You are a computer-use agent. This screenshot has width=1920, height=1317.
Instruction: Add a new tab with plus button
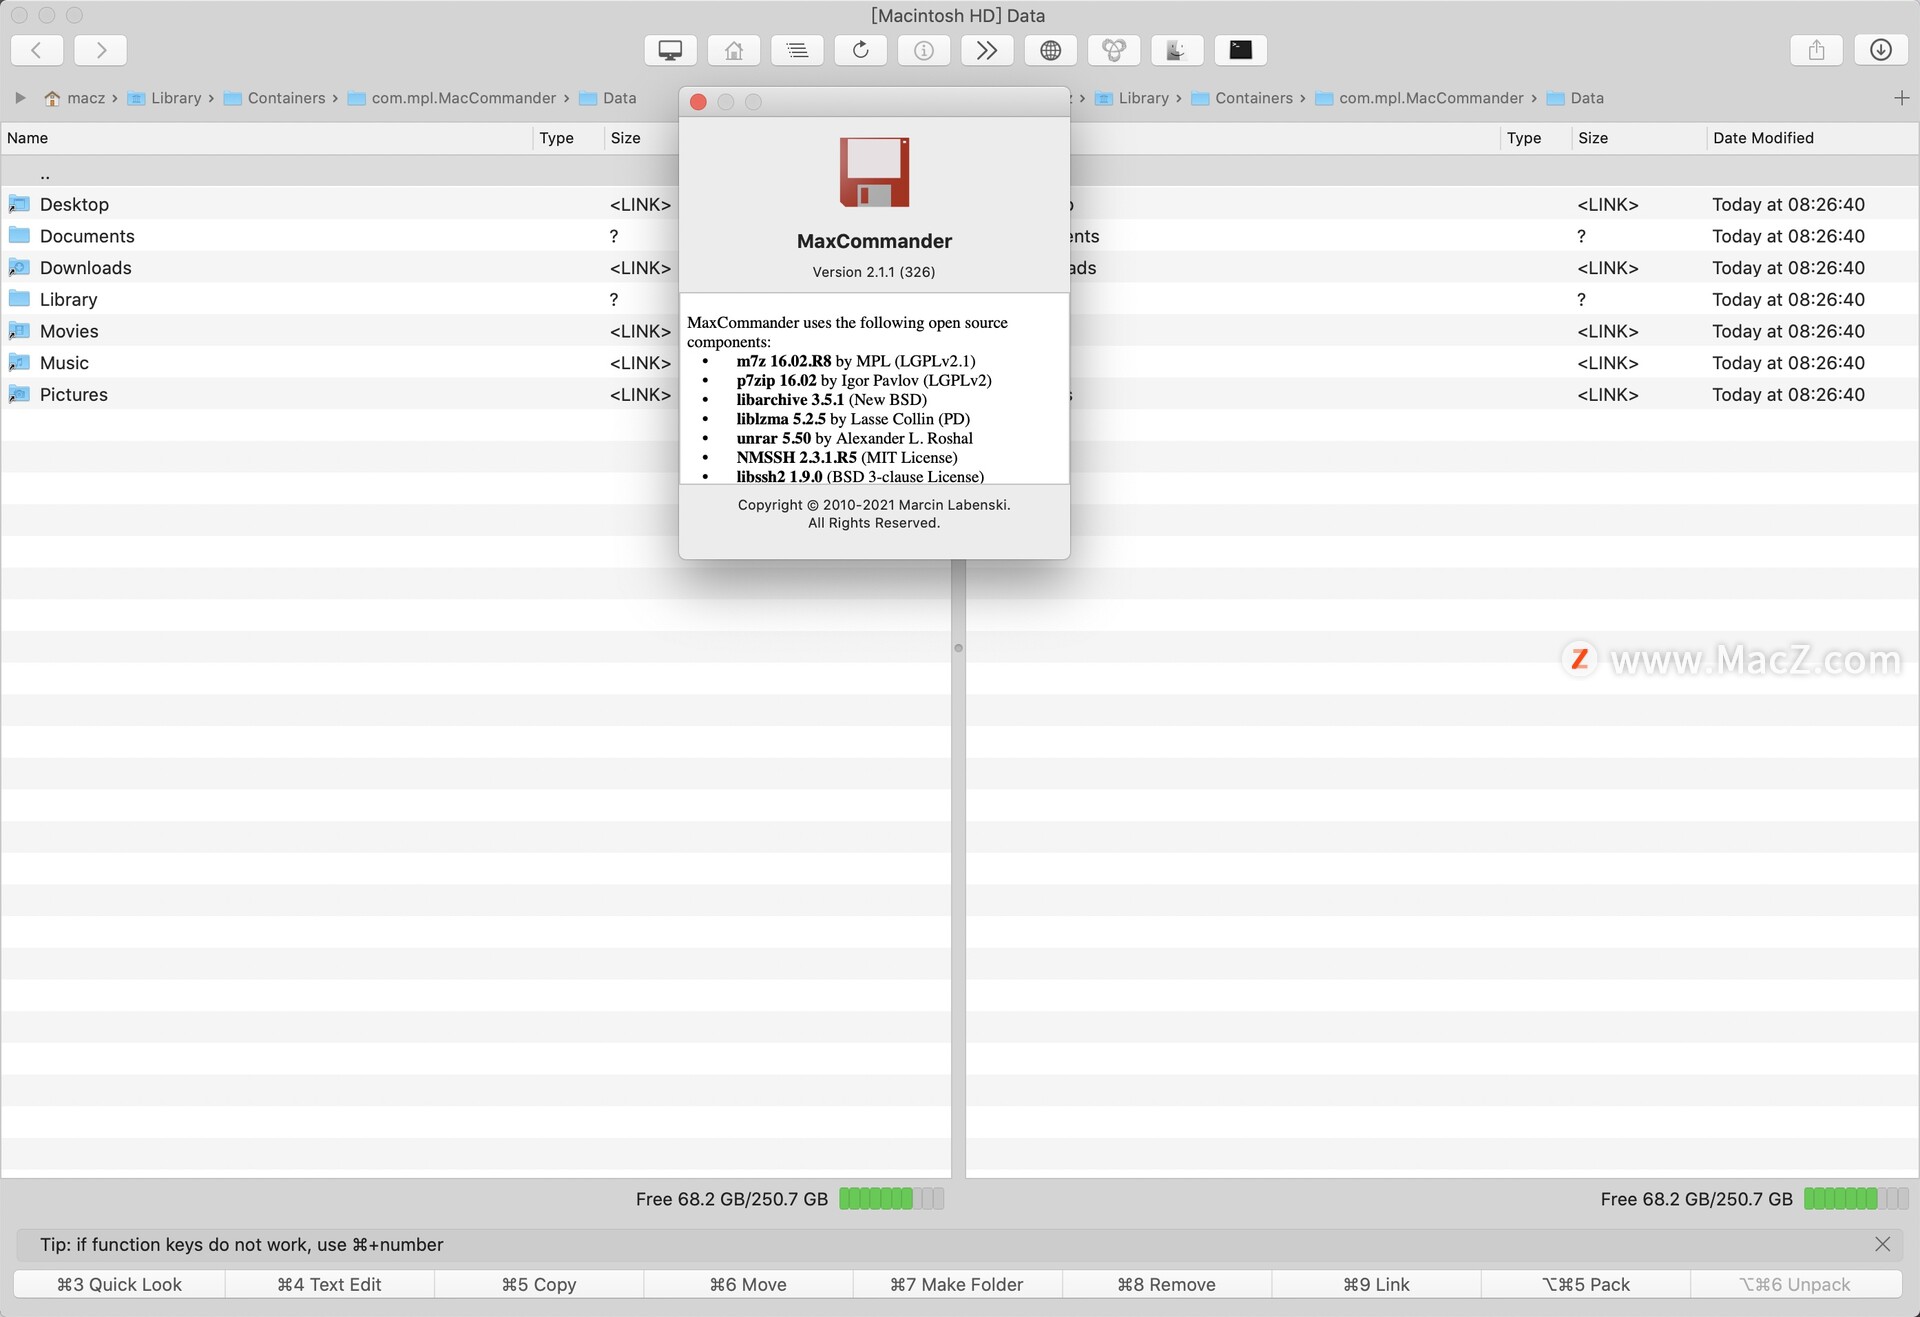pos(1901,98)
